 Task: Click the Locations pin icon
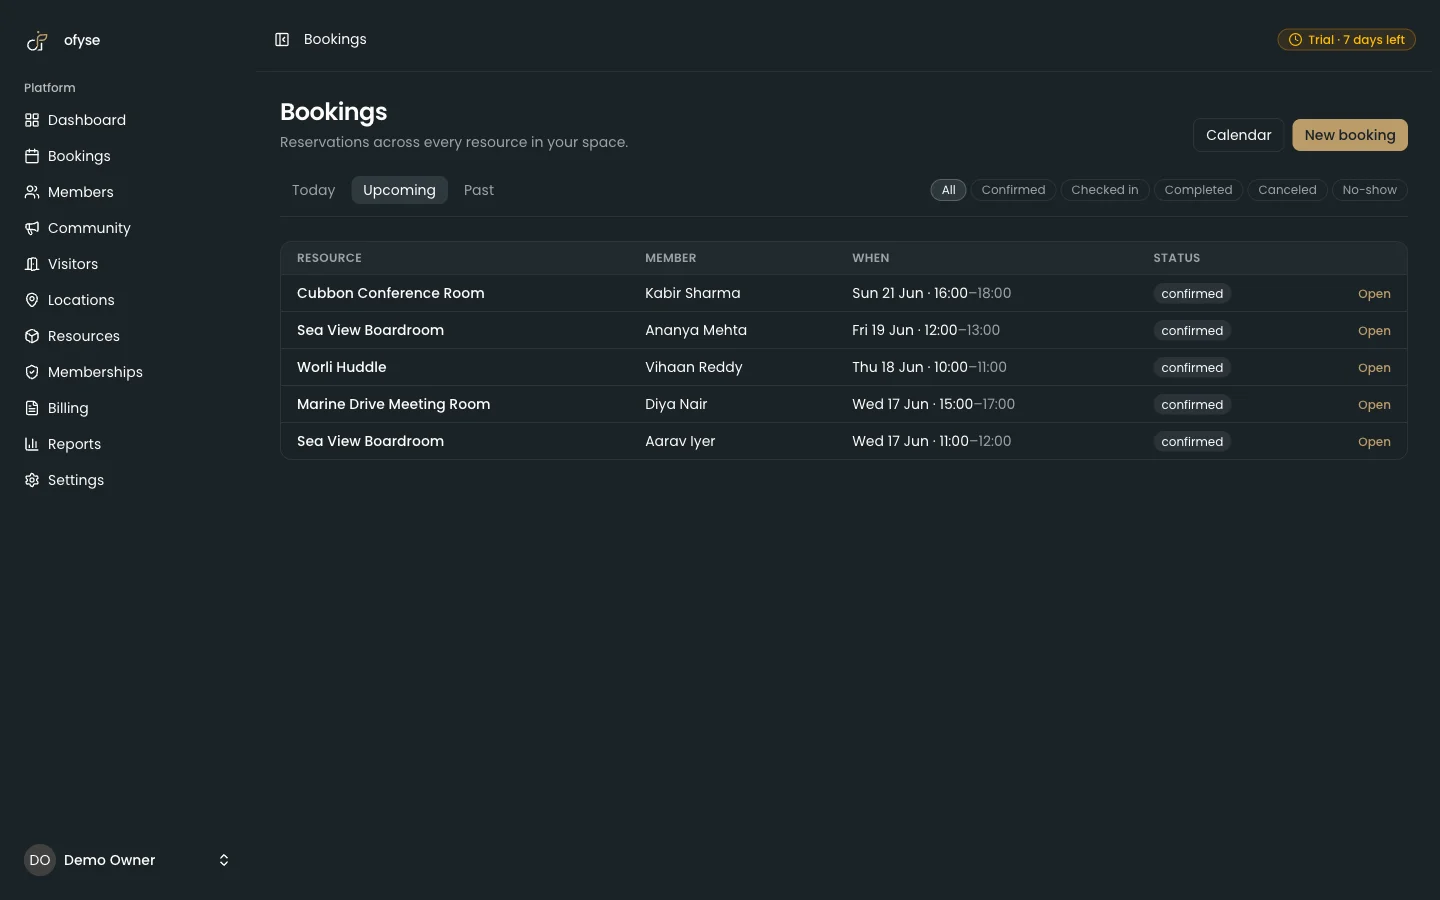[x=32, y=300]
